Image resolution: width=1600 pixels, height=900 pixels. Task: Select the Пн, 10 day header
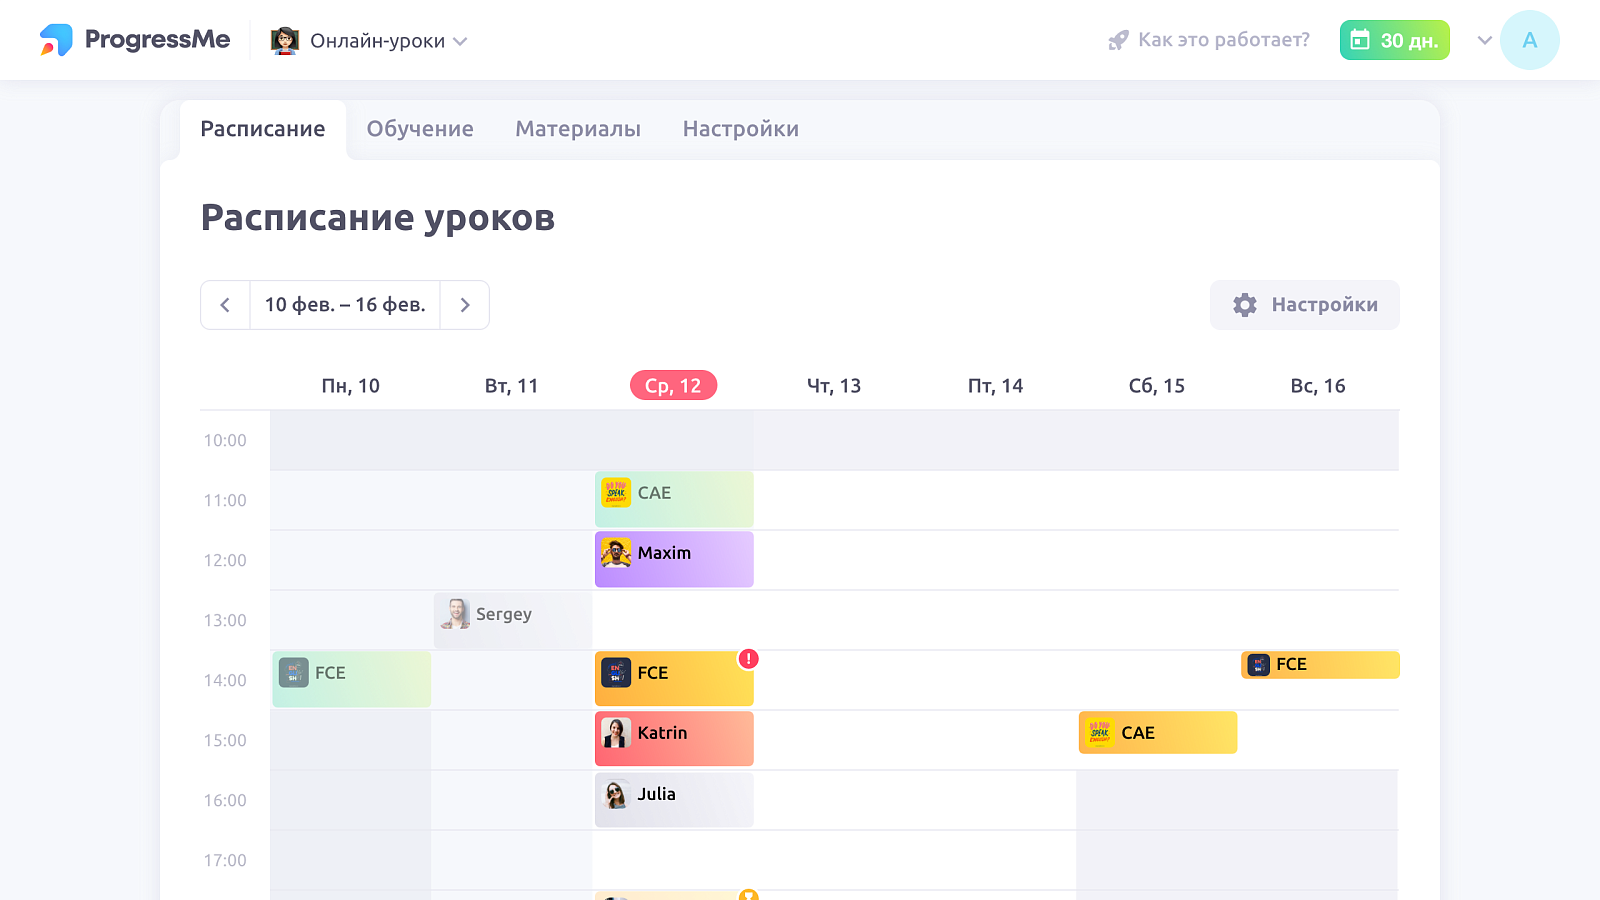click(351, 386)
